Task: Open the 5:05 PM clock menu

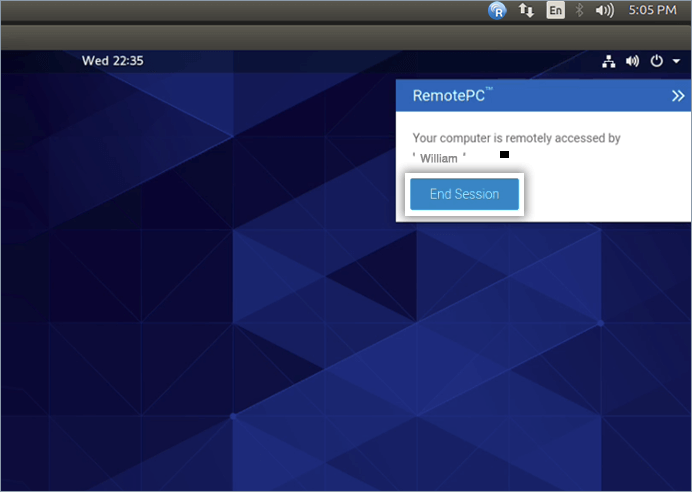Action: [652, 11]
